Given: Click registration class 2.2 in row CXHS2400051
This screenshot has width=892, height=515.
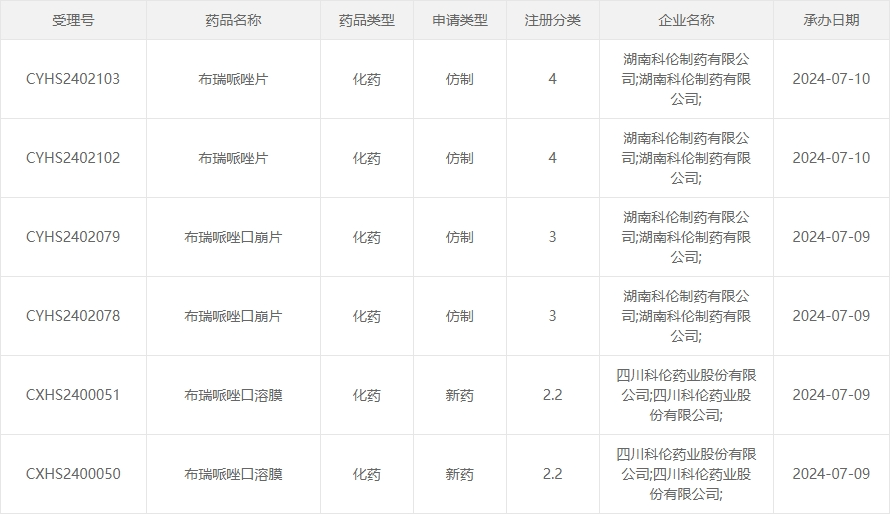Looking at the screenshot, I should click(552, 395).
